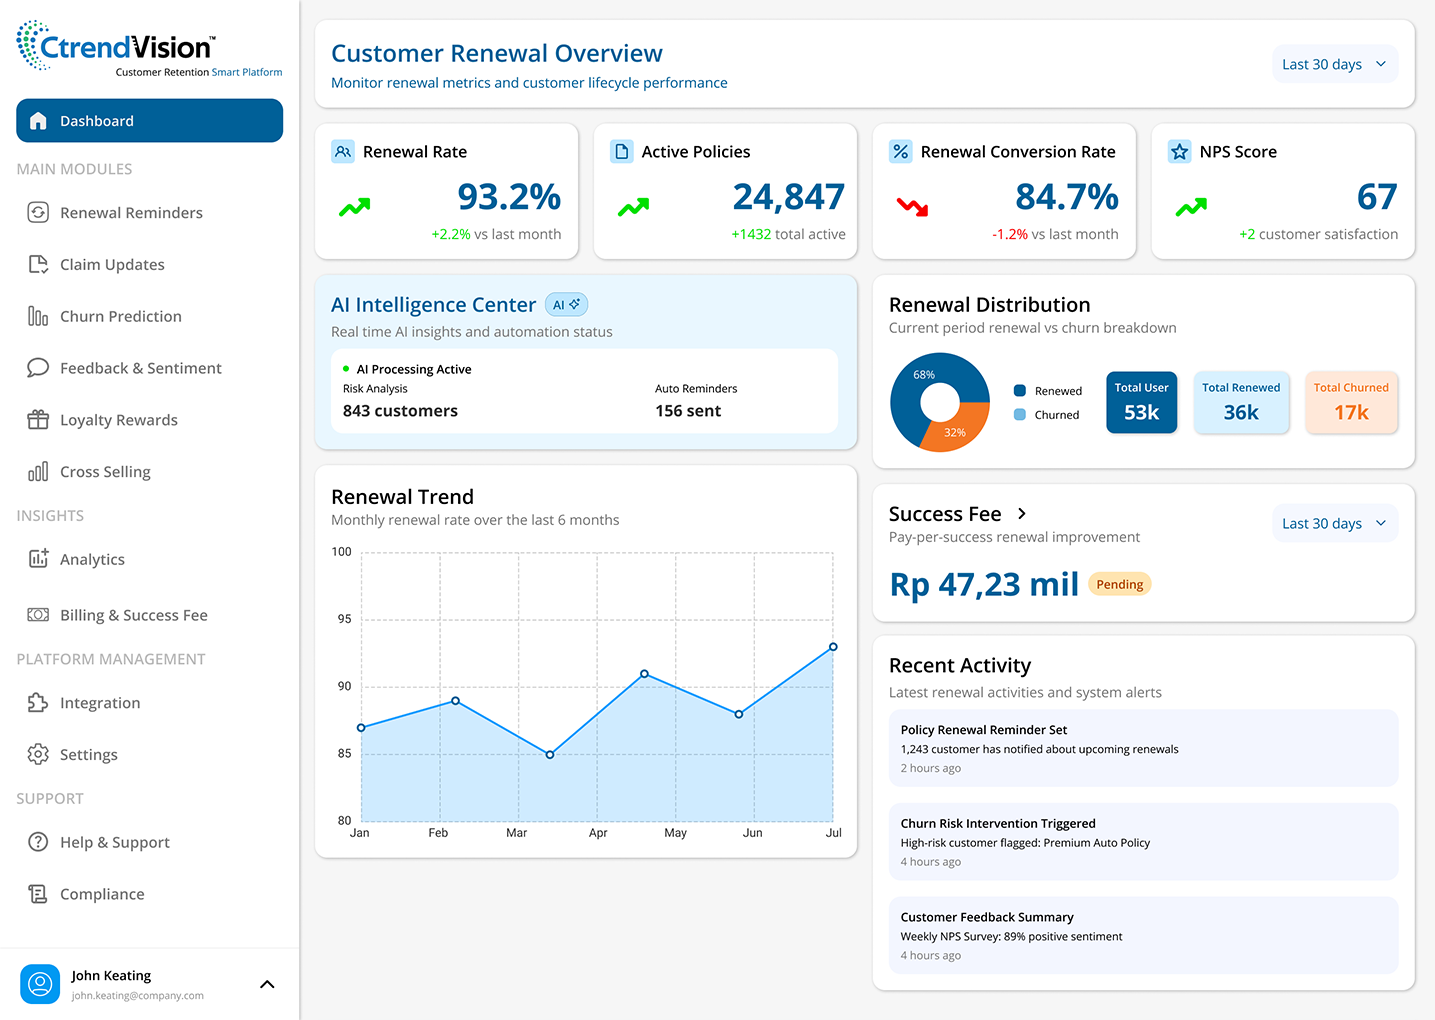1435x1020 pixels.
Task: Click the Jul data point on Renewal Trend
Action: point(833,647)
